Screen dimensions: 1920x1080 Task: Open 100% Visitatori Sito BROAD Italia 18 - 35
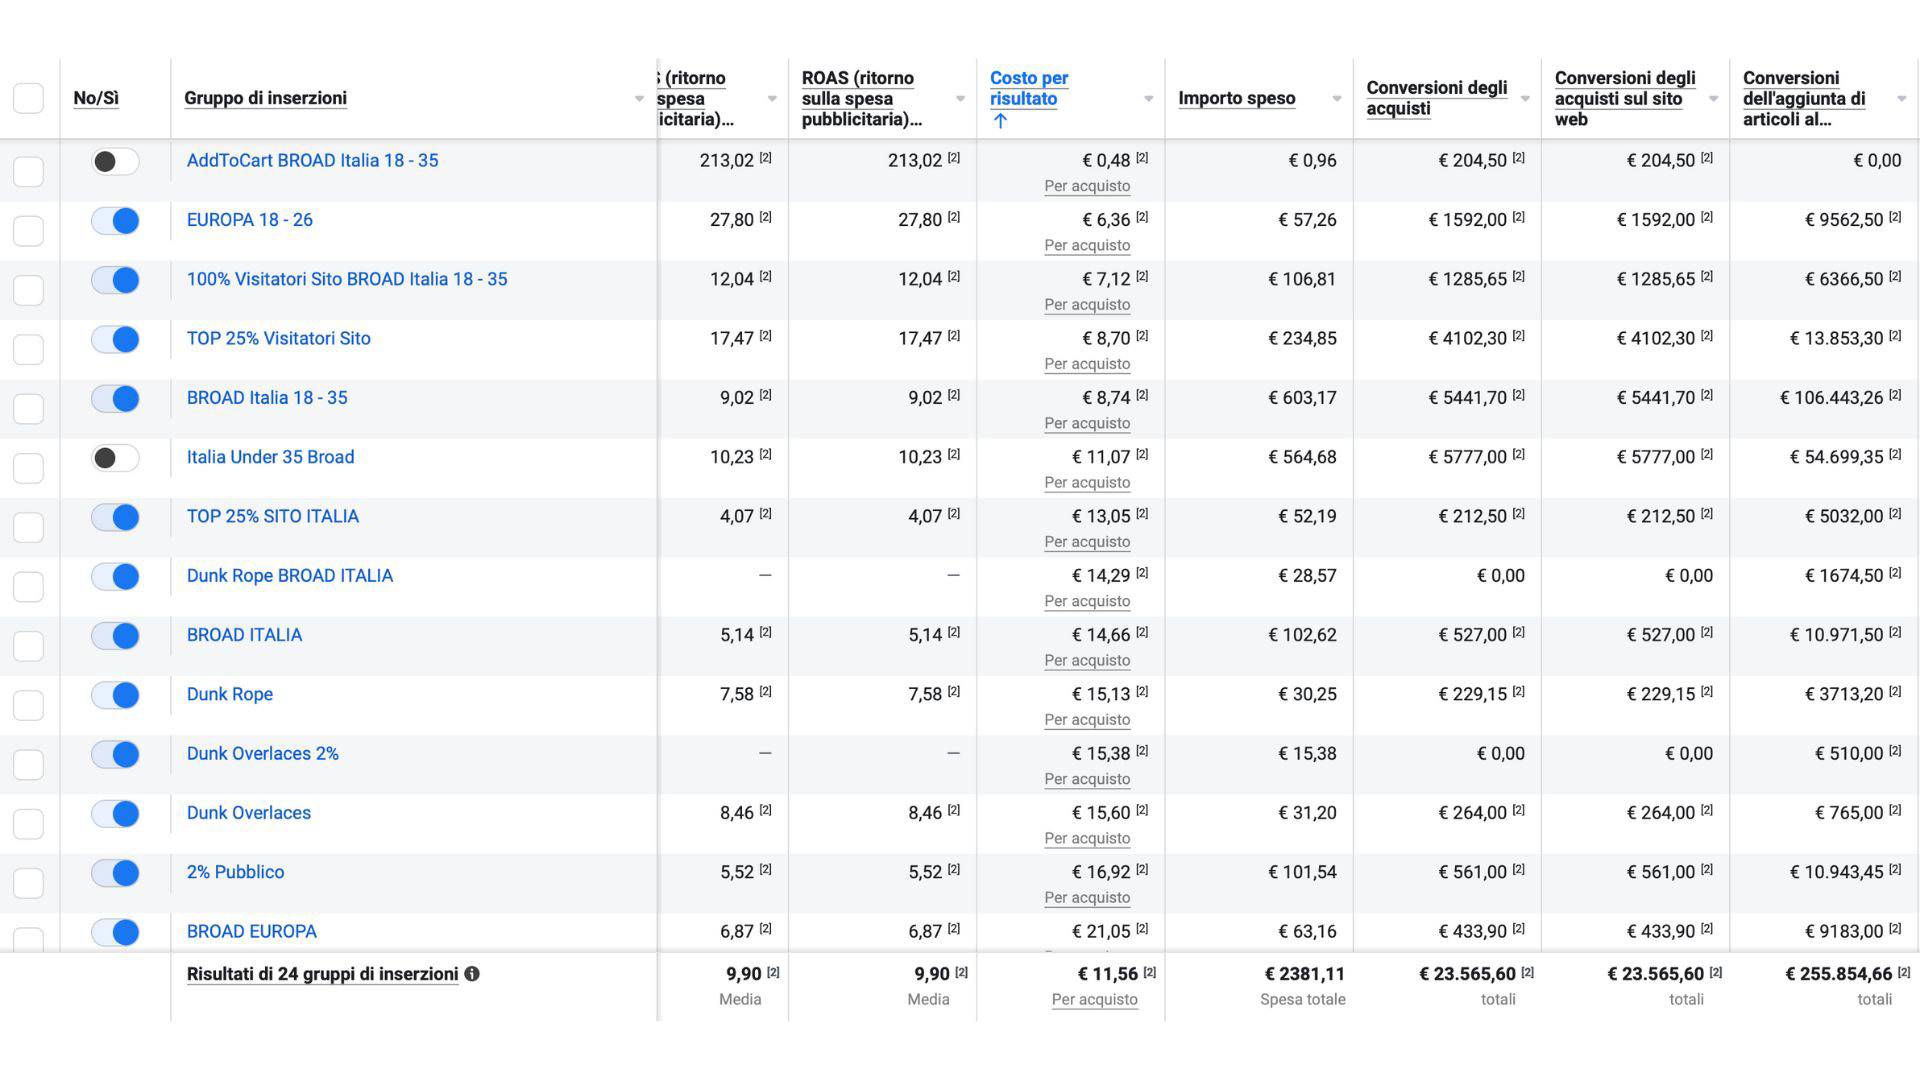pos(347,279)
